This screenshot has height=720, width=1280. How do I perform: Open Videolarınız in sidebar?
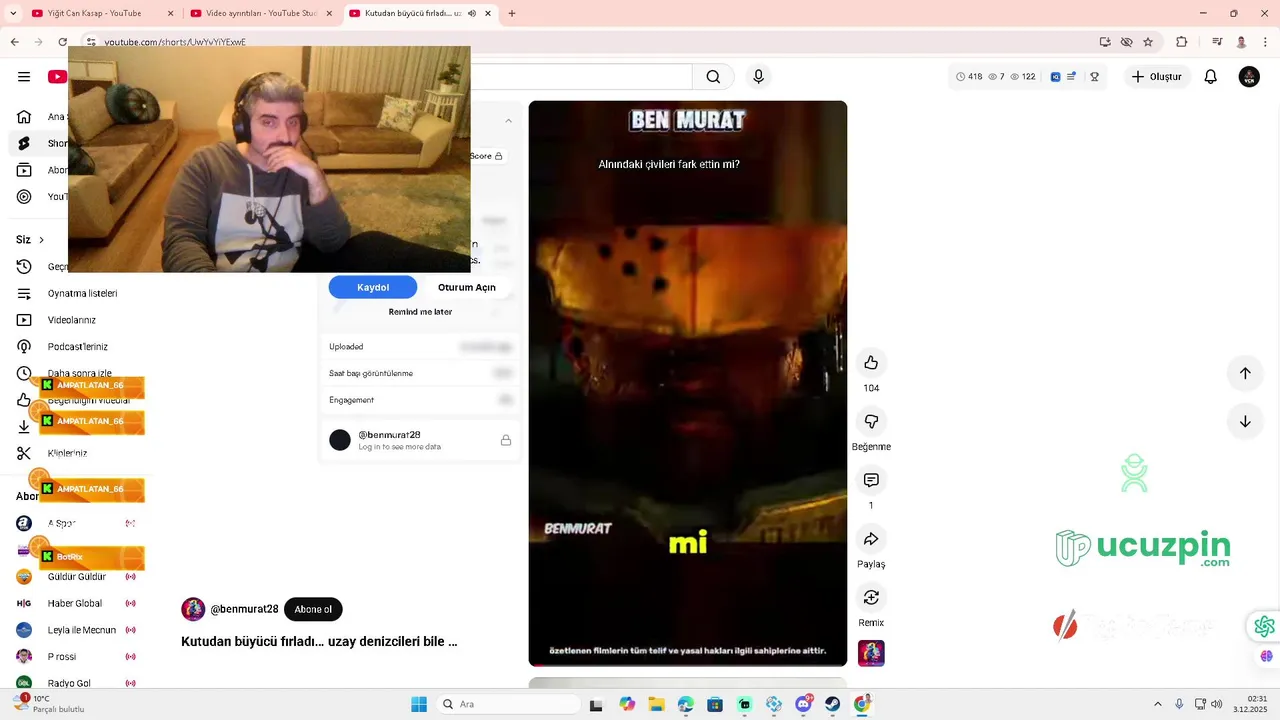72,320
